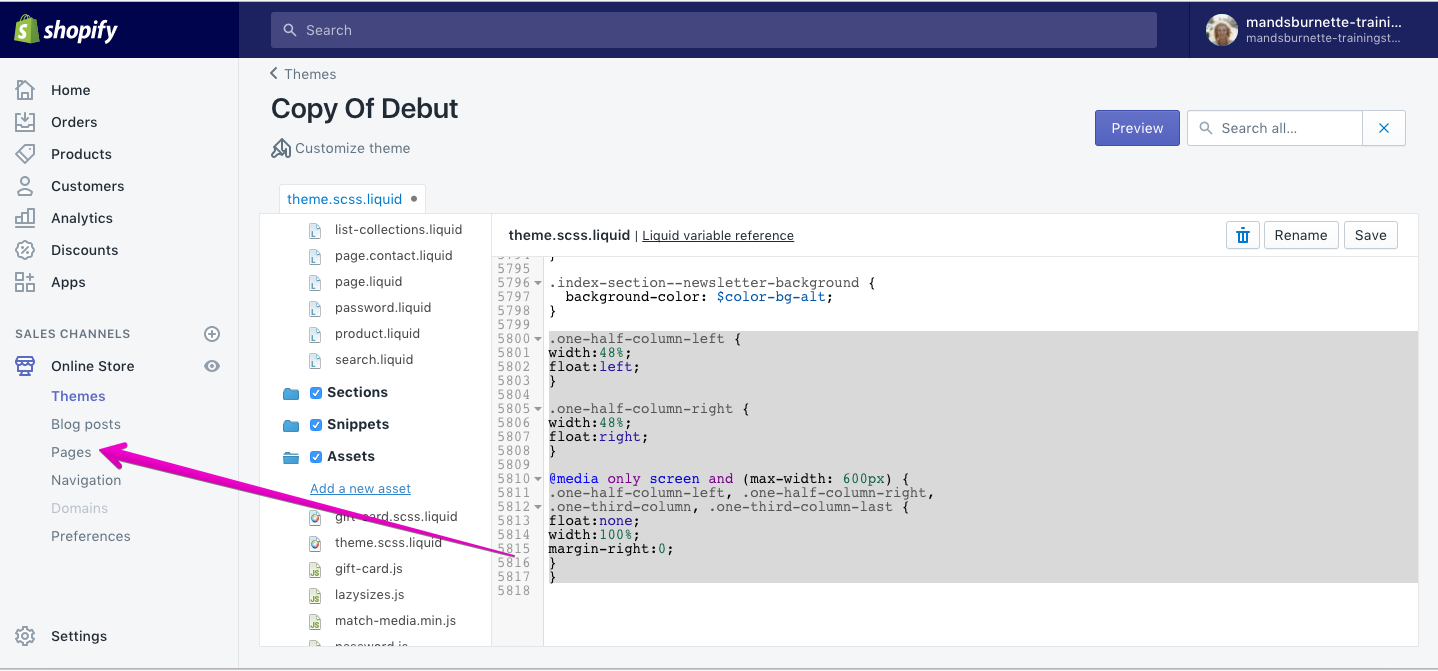
Task: Click the top Search field
Action: pos(714,30)
